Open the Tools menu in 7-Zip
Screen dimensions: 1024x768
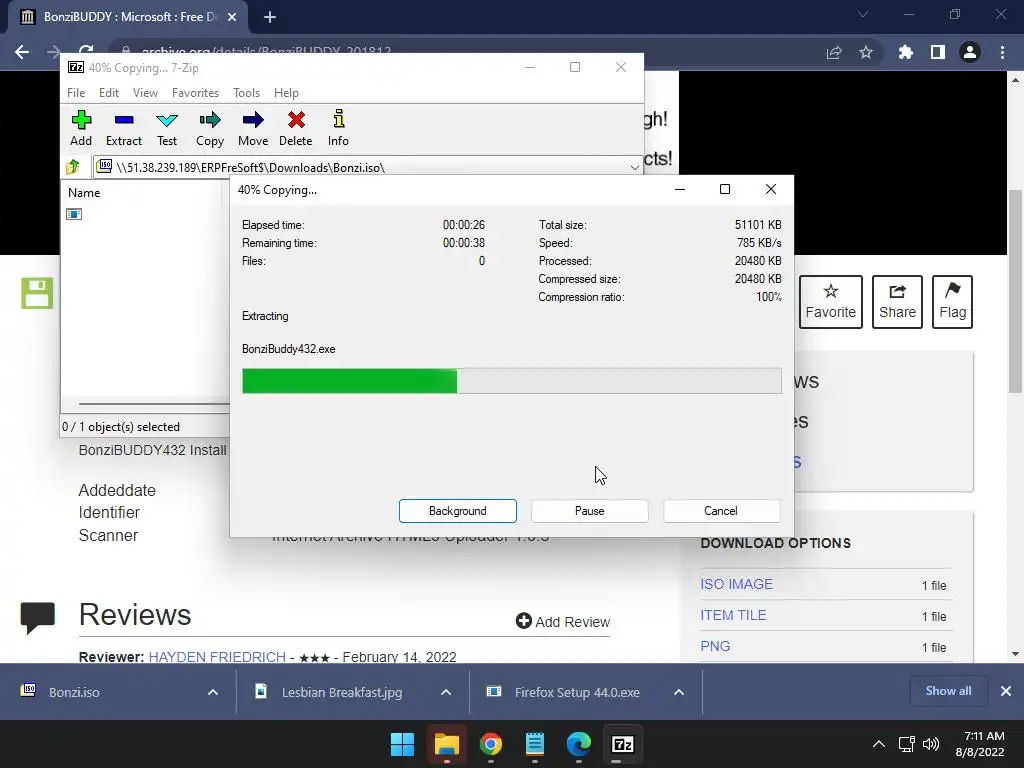[x=246, y=93]
